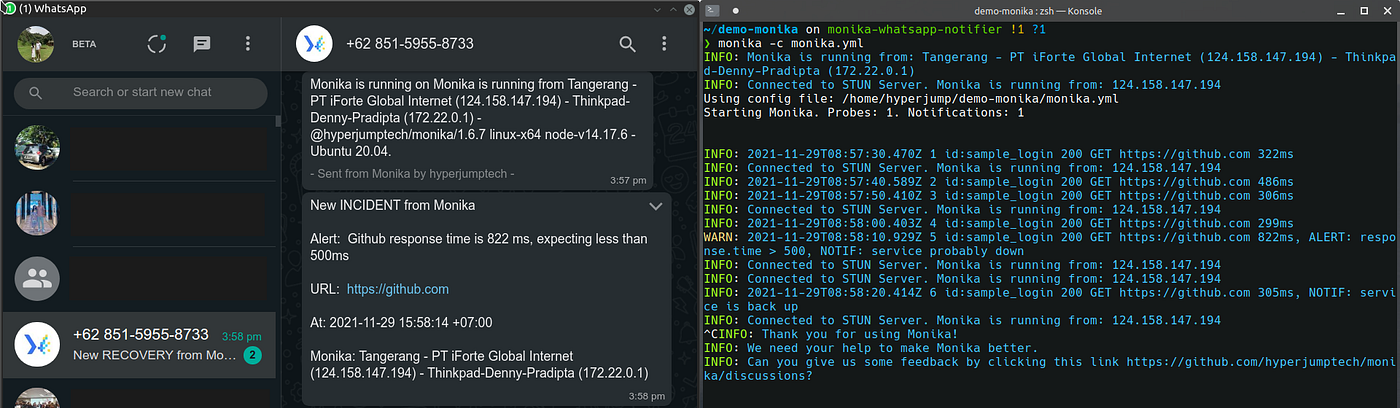1400x408 pixels.
Task: Focus the 'Search or start new chat' field
Action: [141, 93]
